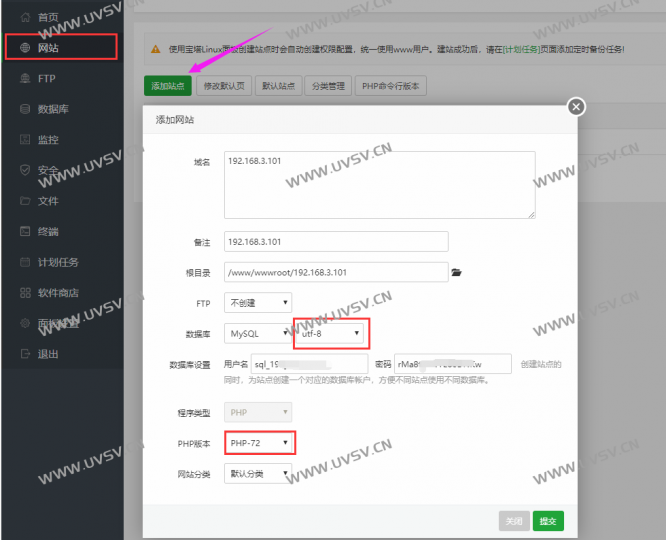This screenshot has width=666, height=540.
Task: Click the shield icon beside 安全
Action: tap(25, 170)
